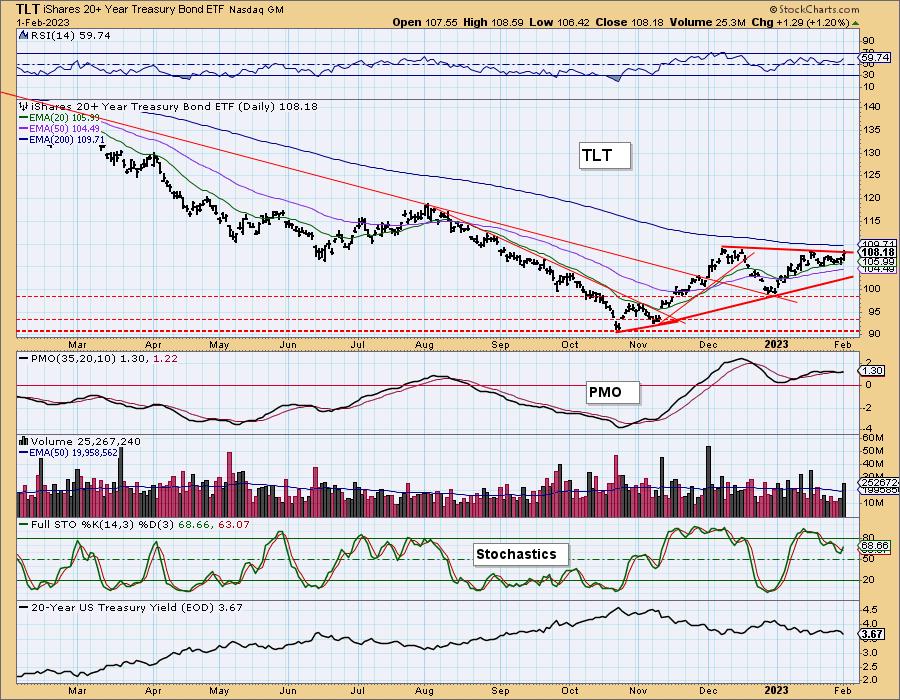Click the 'iShares 20+ Year Treasury Bond ETF (Daily)' title
Screen dimensions: 900x700
pos(153,106)
